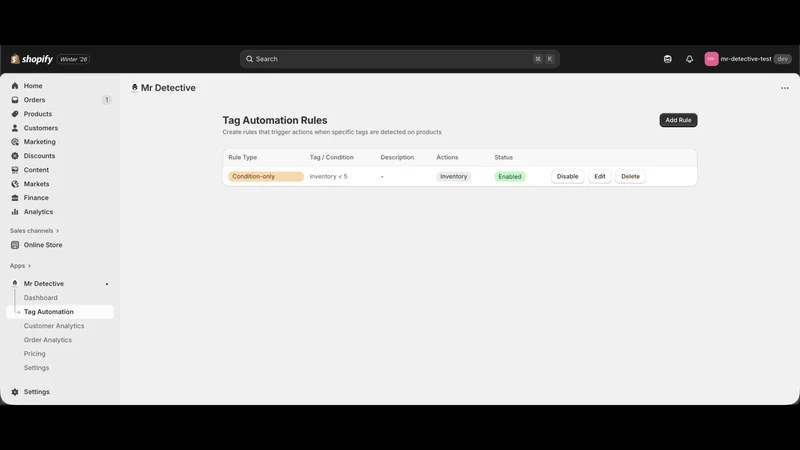Click the Mr Detective icon in page header
The height and width of the screenshot is (450, 800).
pos(135,88)
